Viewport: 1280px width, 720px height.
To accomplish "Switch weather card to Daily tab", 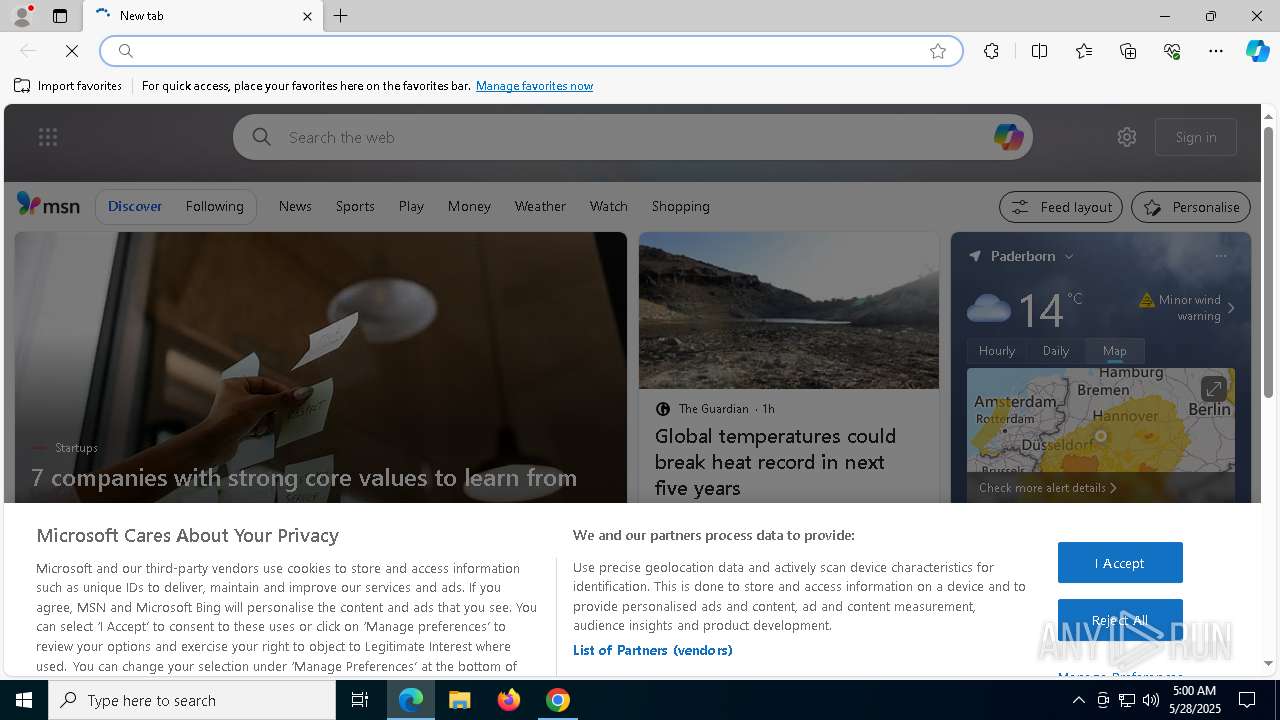I will [x=1056, y=351].
